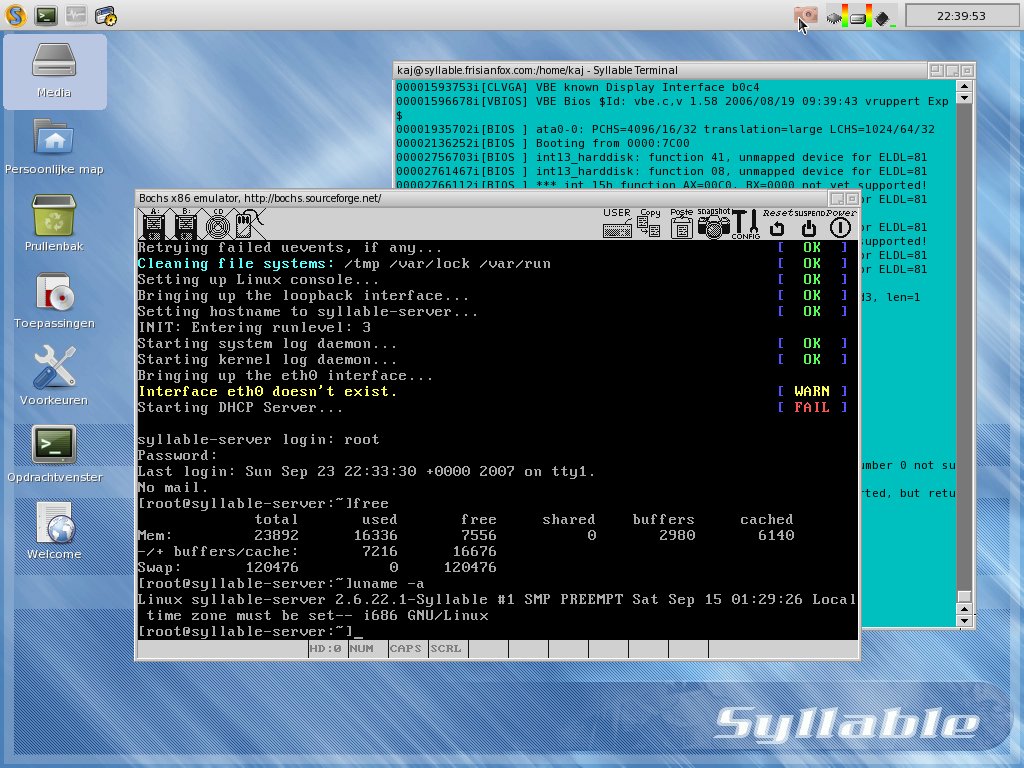Take a Bochs snapshot with camera icon
The height and width of the screenshot is (768, 1024).
point(713,224)
